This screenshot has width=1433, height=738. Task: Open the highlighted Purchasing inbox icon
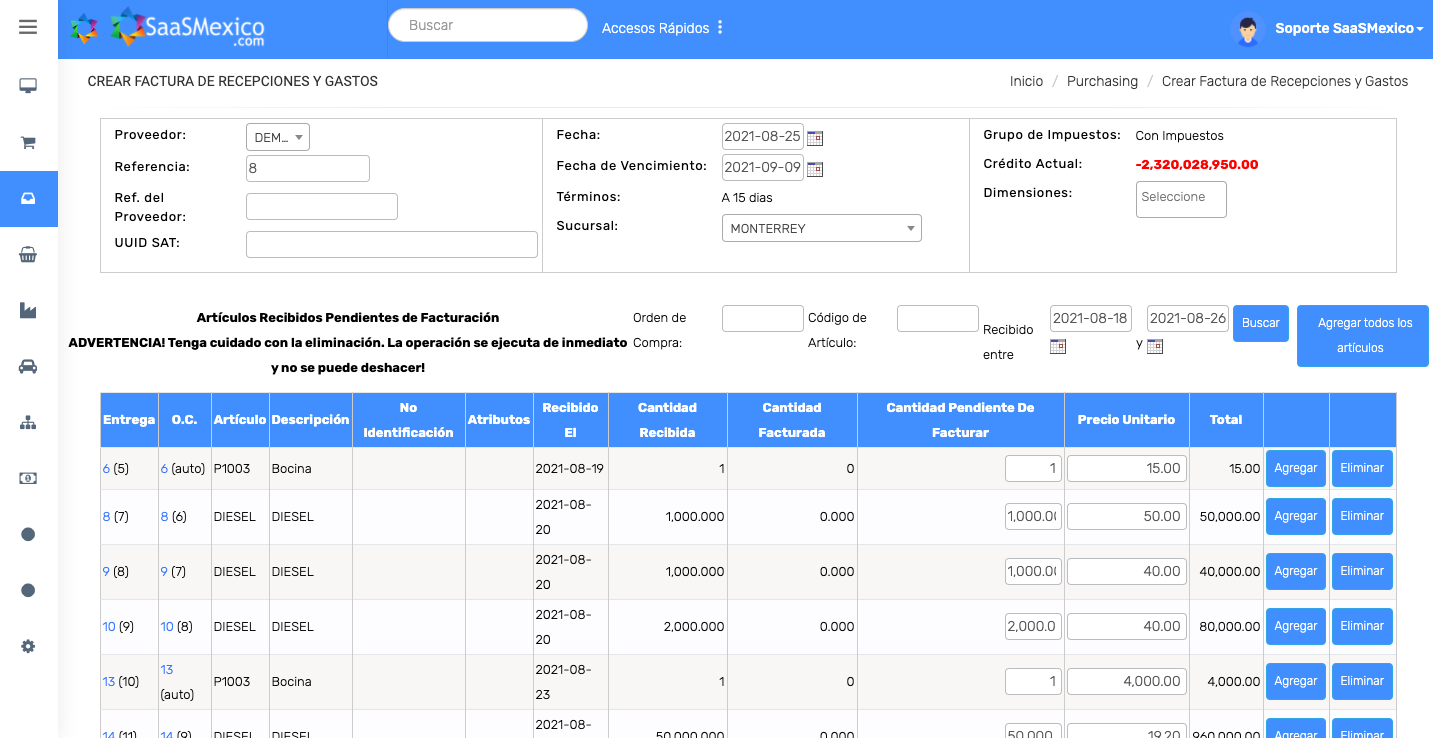[x=28, y=198]
